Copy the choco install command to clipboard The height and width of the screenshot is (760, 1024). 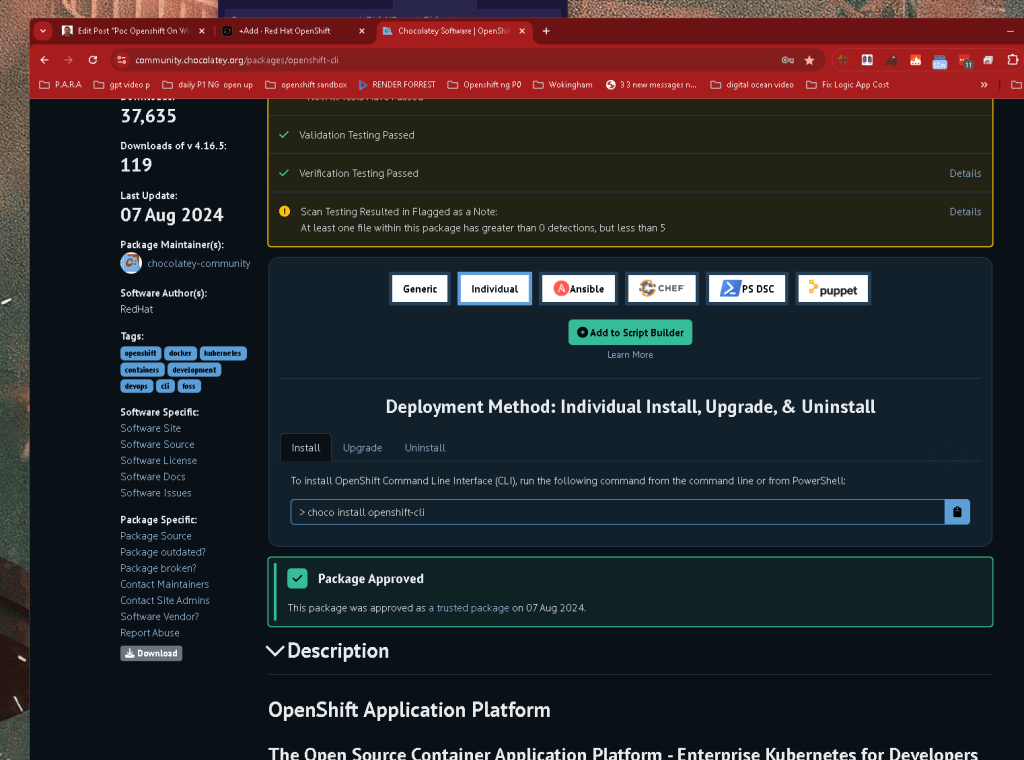[x=957, y=512]
